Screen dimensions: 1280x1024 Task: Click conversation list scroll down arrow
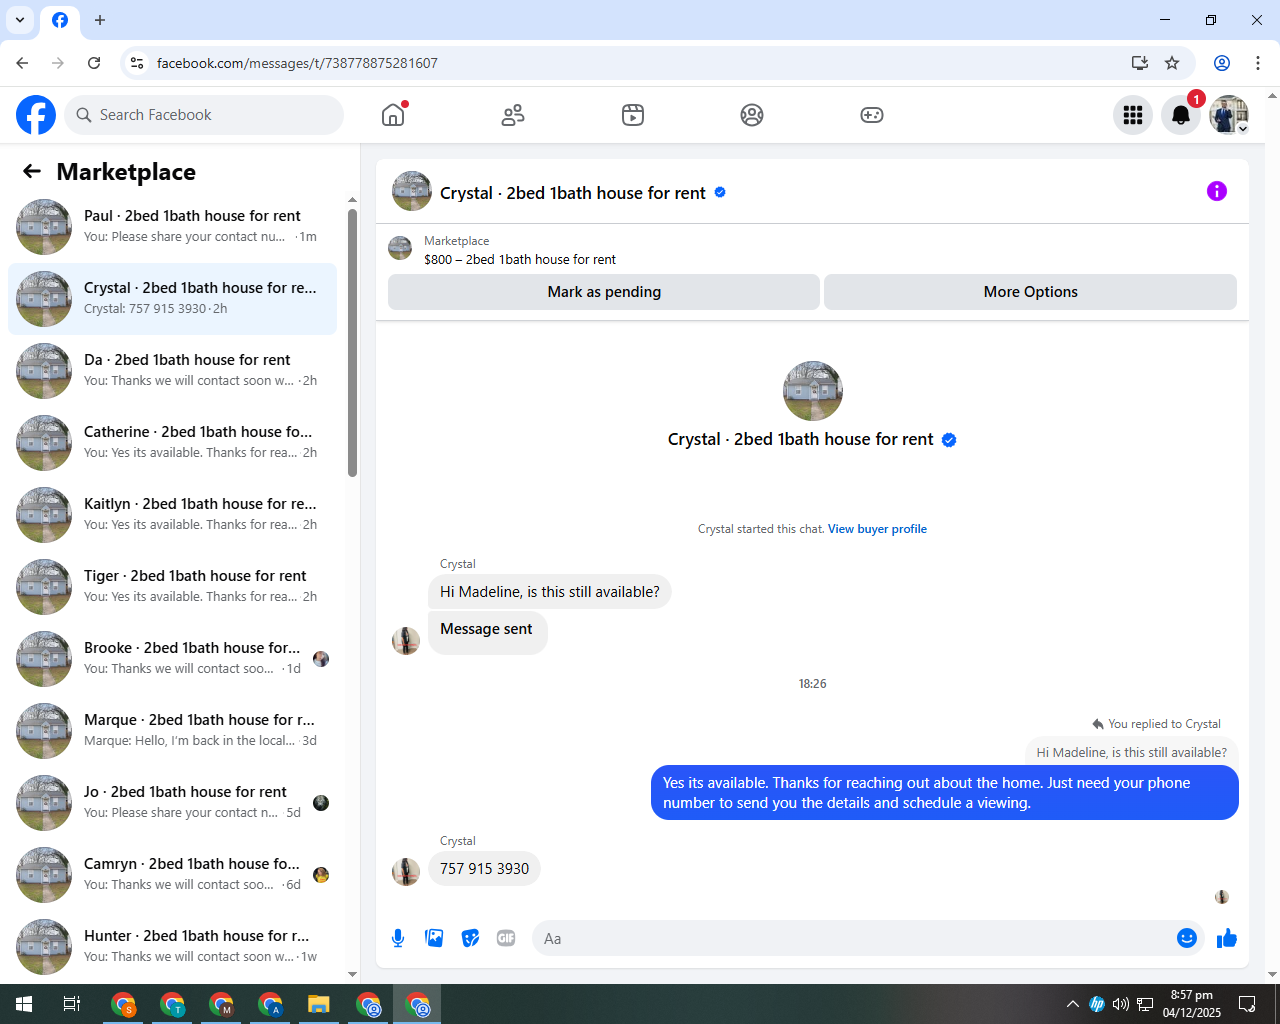click(352, 974)
